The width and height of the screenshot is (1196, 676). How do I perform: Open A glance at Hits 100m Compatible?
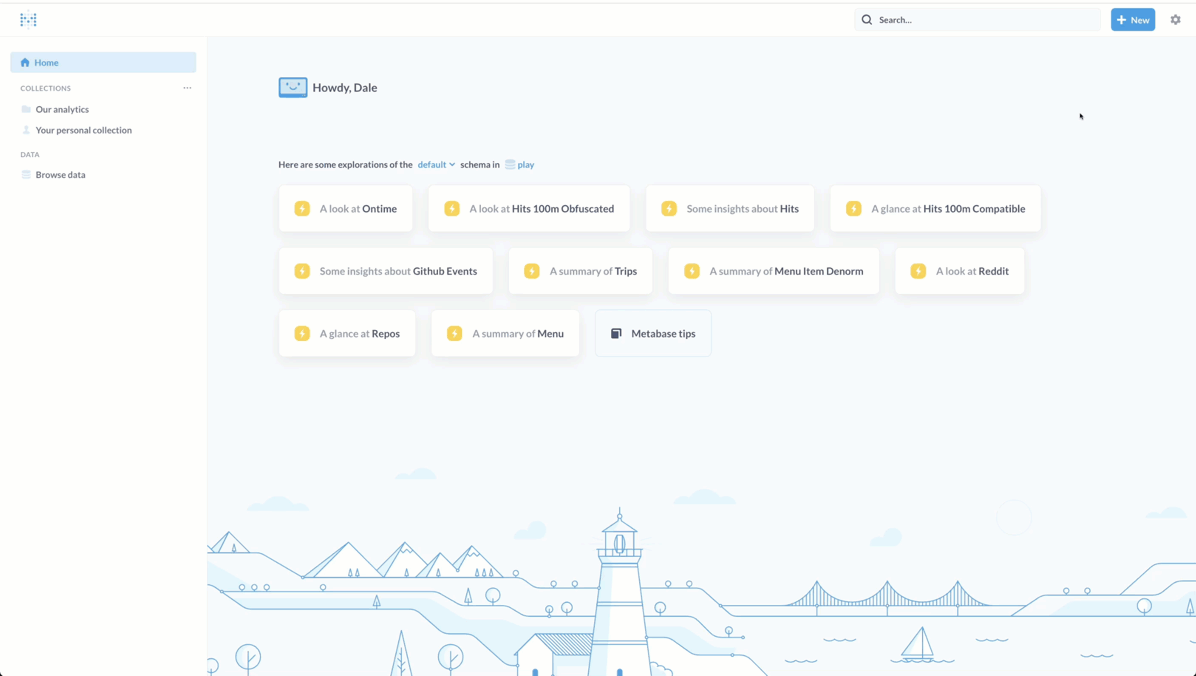coord(935,209)
